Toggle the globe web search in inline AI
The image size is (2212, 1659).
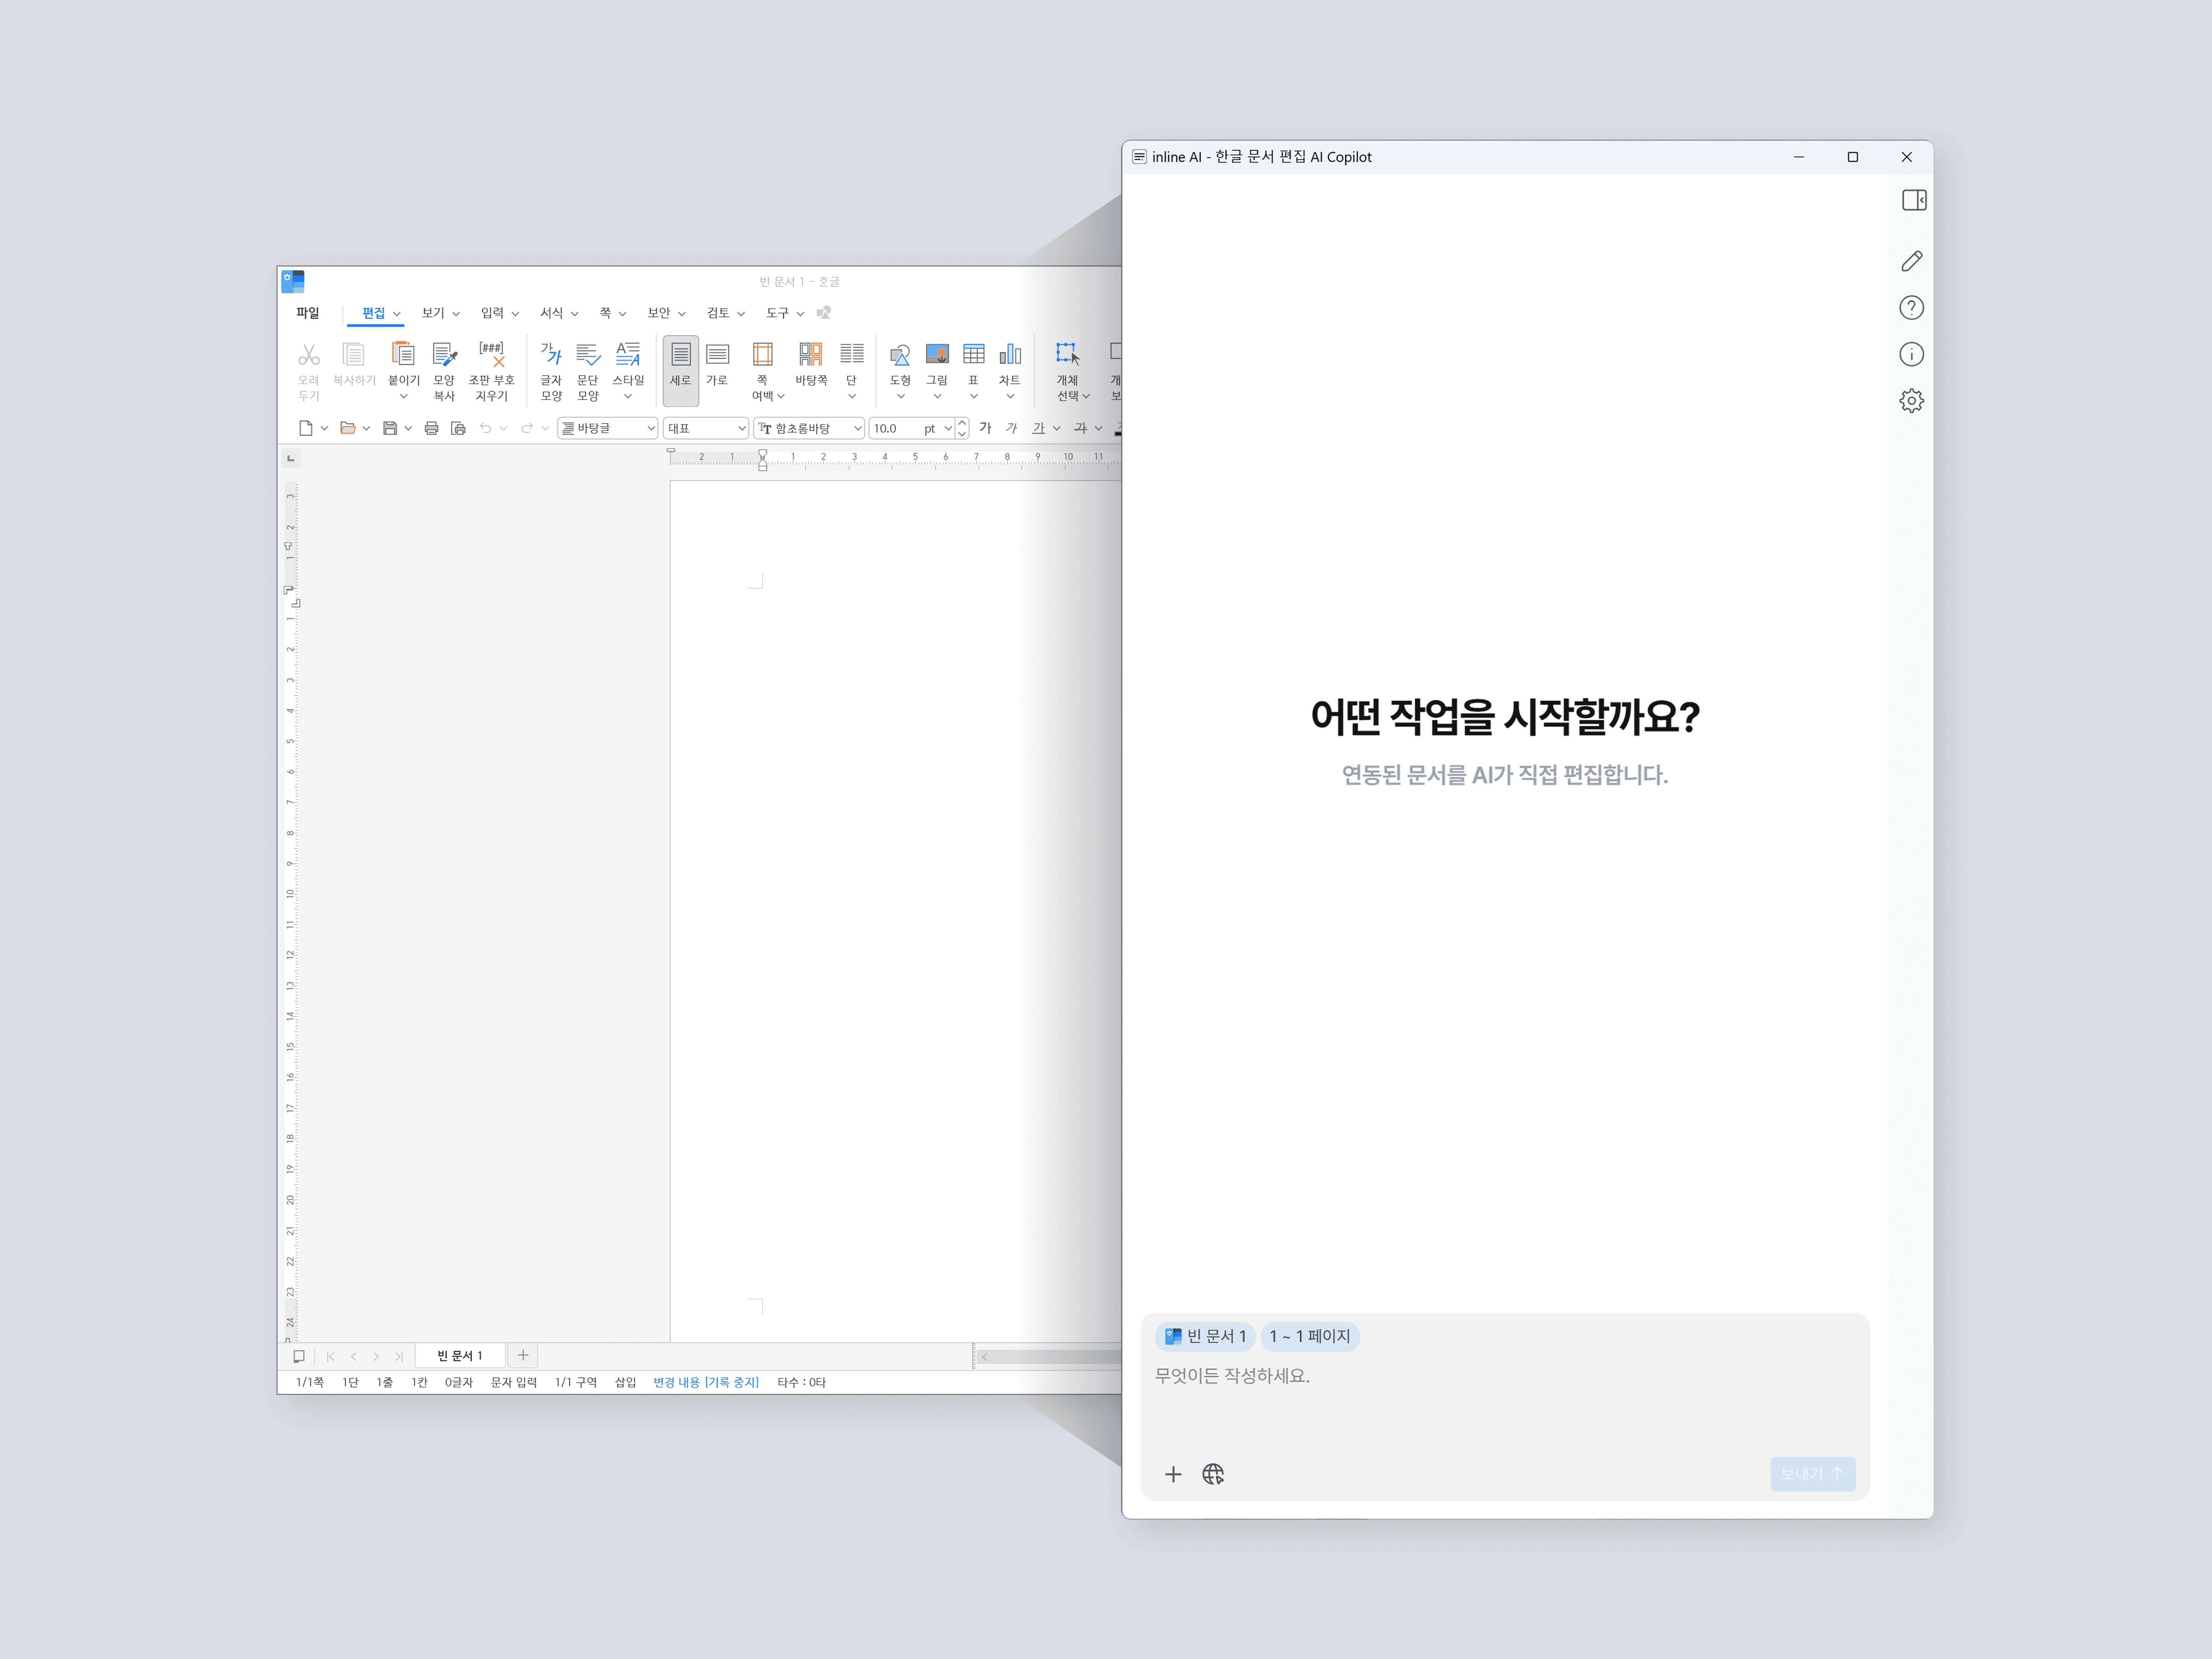coord(1213,1474)
